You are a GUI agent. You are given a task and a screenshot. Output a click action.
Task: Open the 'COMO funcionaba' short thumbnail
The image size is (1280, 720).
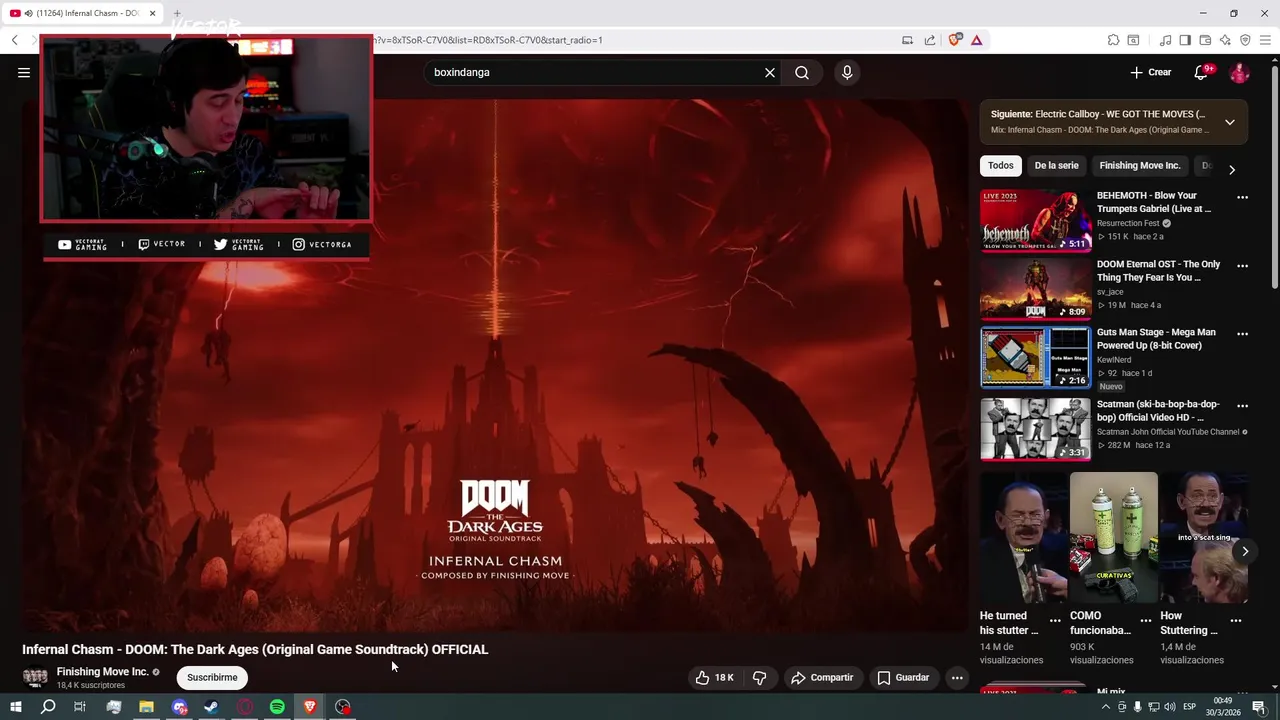pyautogui.click(x=1113, y=538)
